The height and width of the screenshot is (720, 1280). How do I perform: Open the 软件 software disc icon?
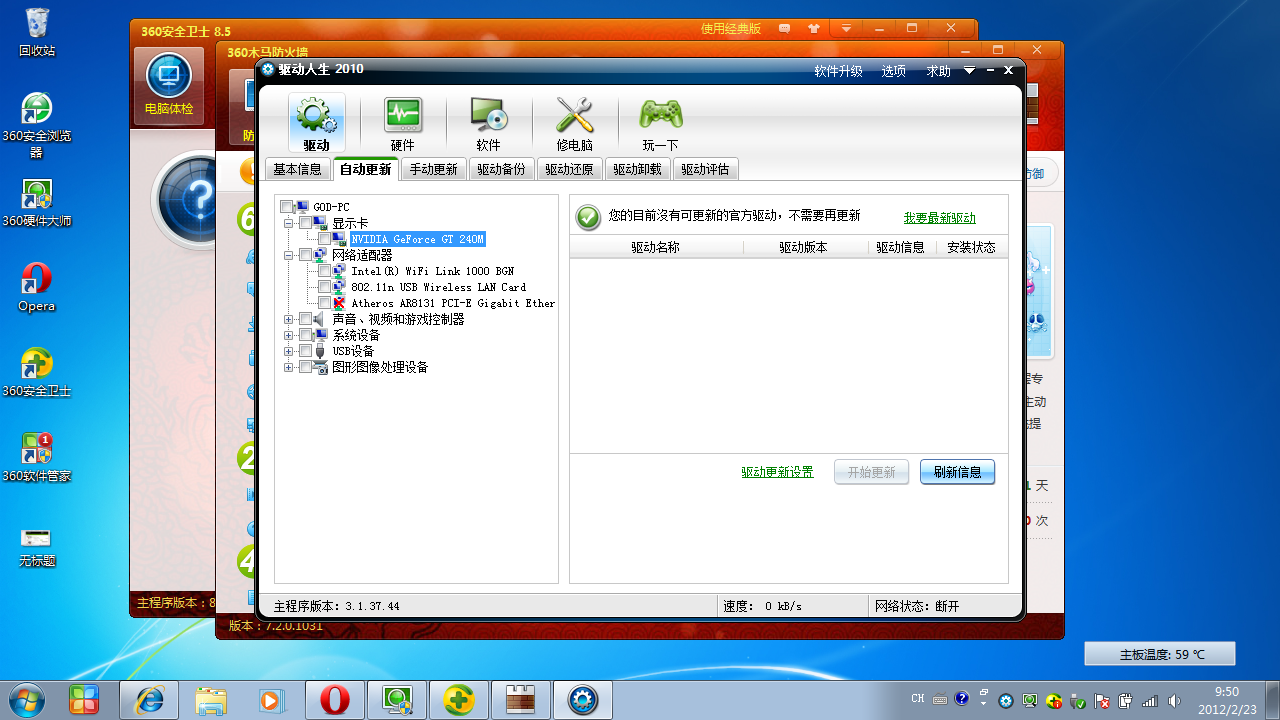point(488,123)
